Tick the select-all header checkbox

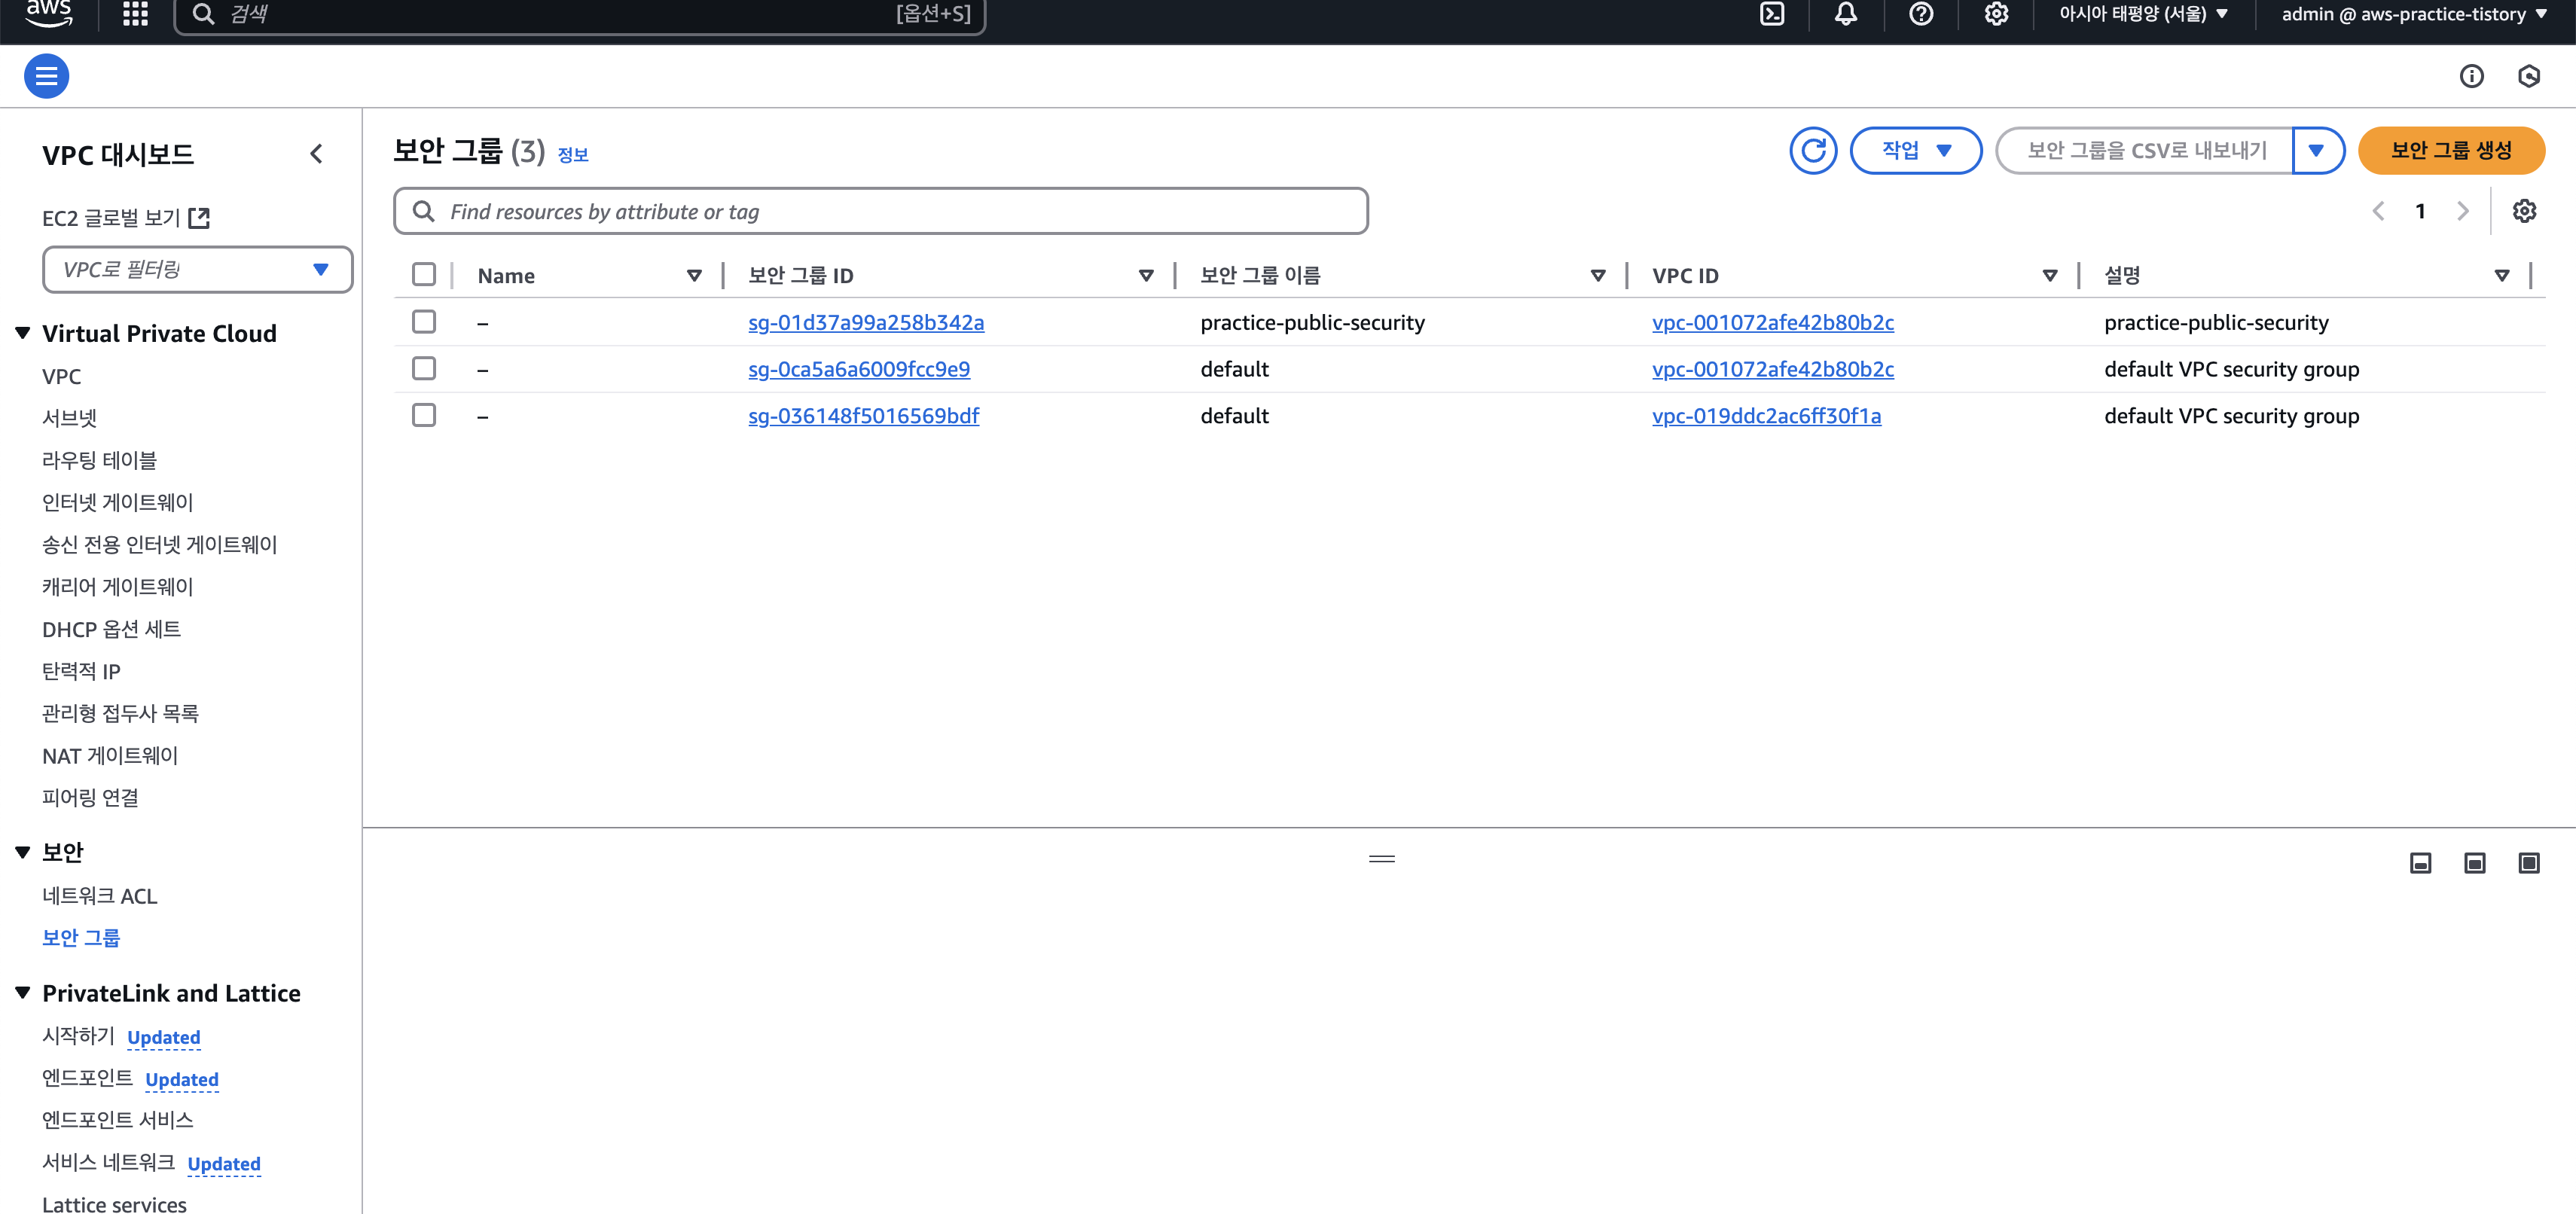(x=424, y=275)
